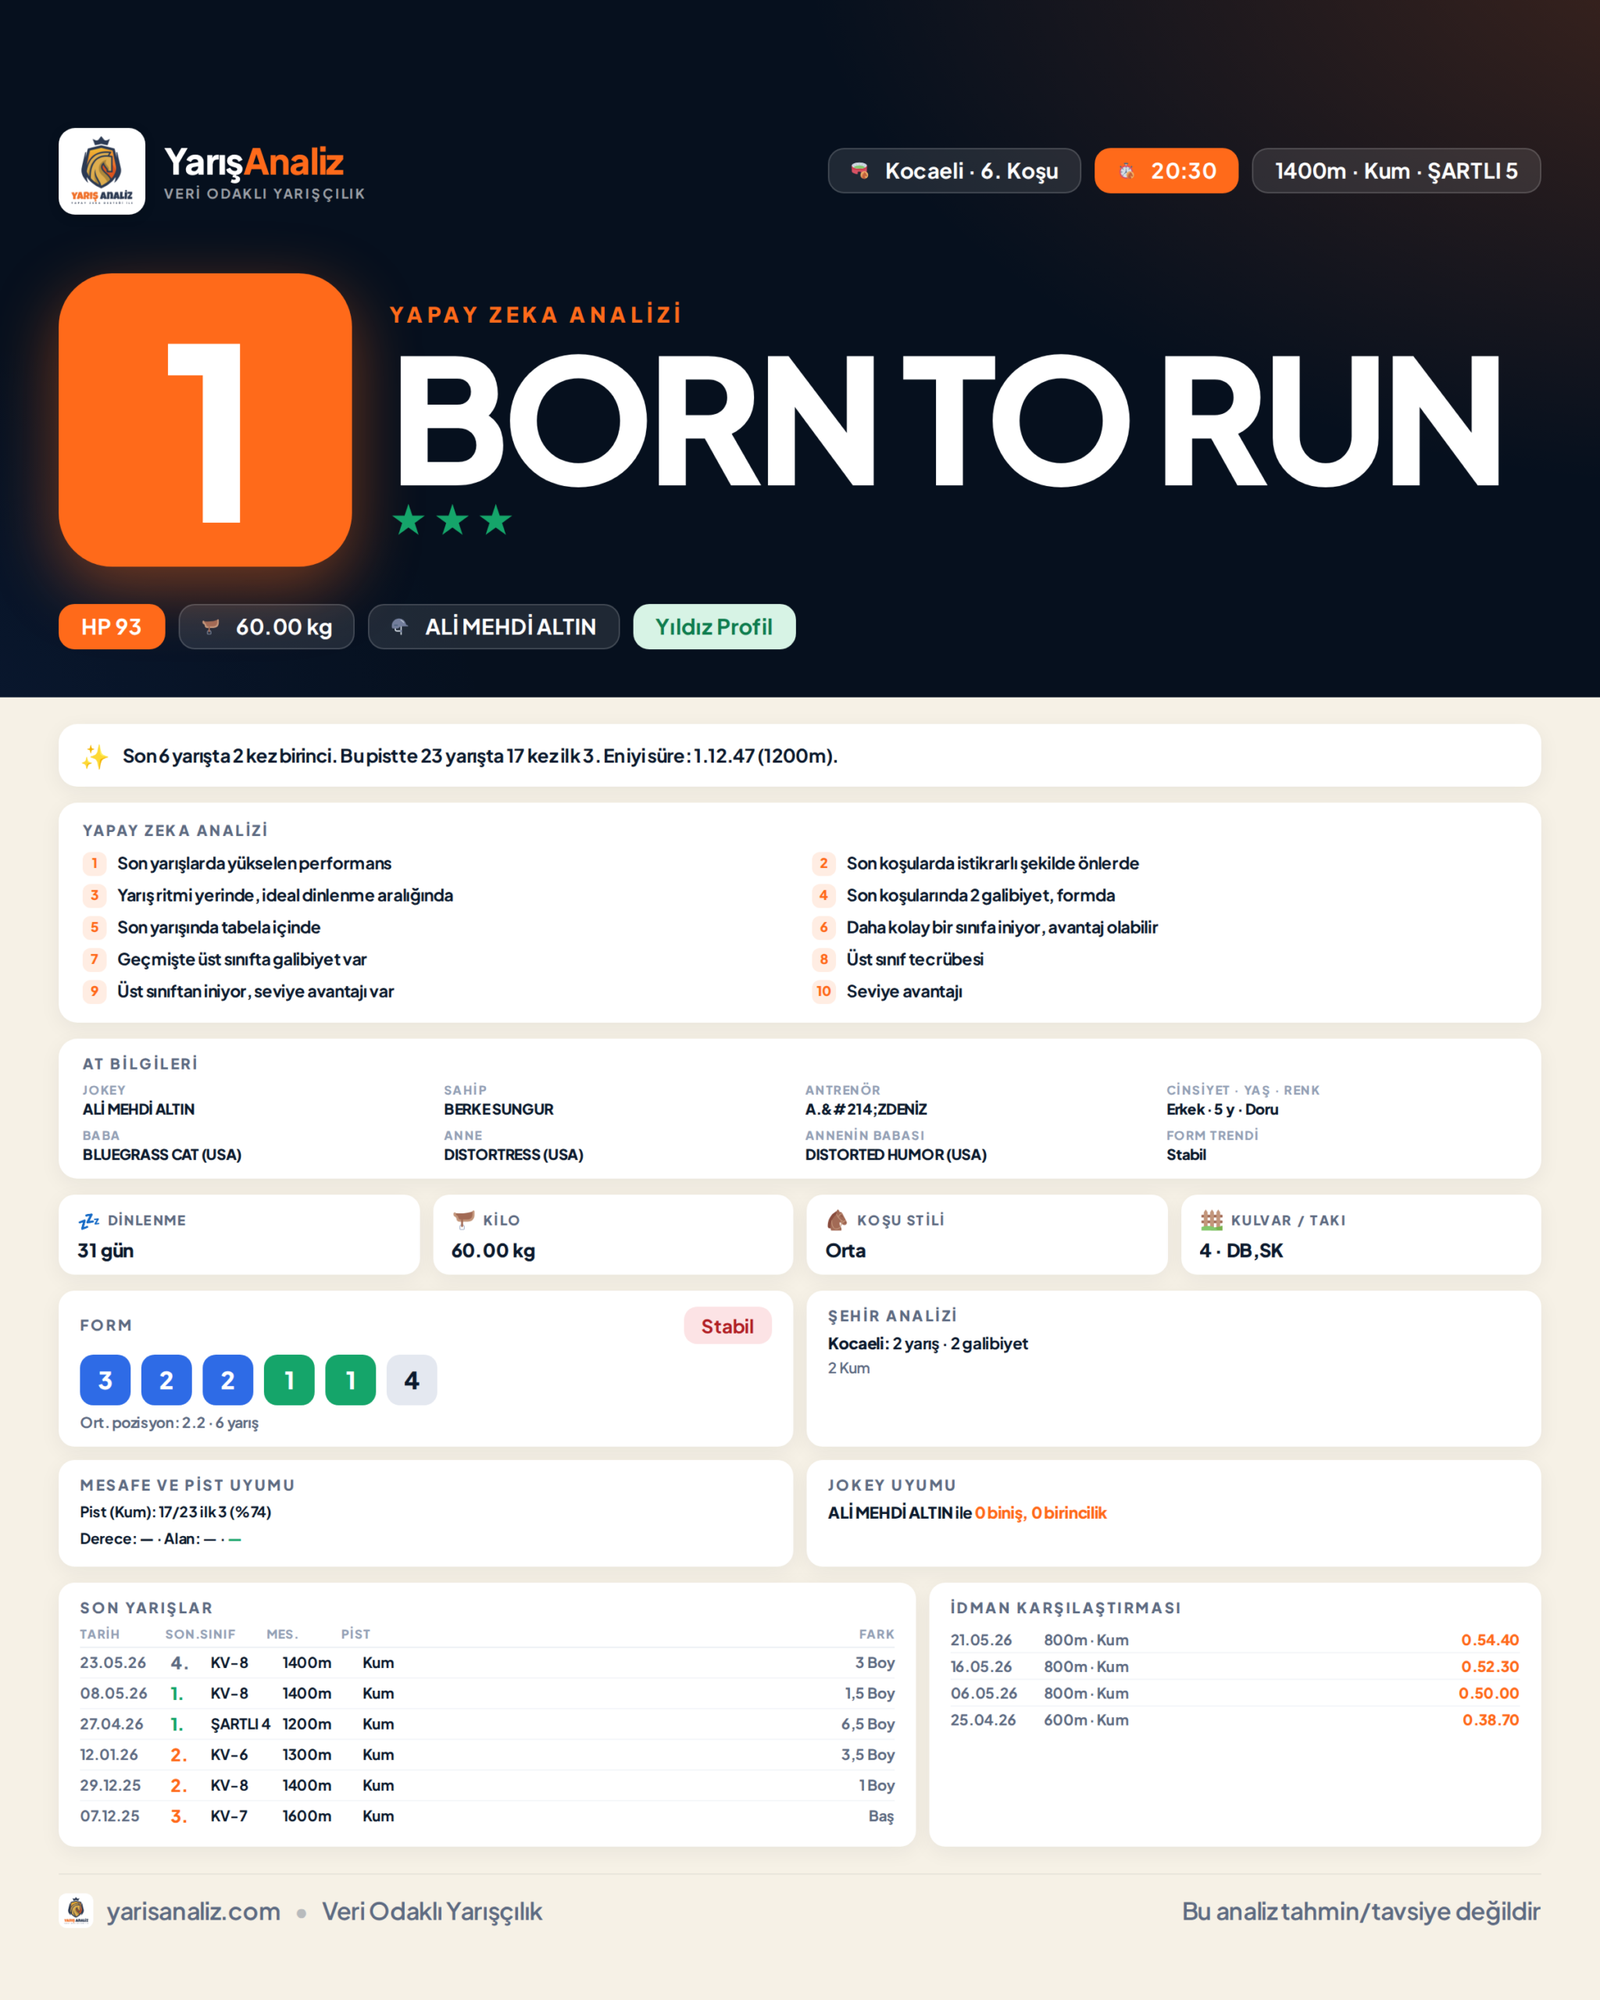The width and height of the screenshot is (1600, 2000).
Task: Click the big orange number 1 tile
Action: (x=205, y=420)
